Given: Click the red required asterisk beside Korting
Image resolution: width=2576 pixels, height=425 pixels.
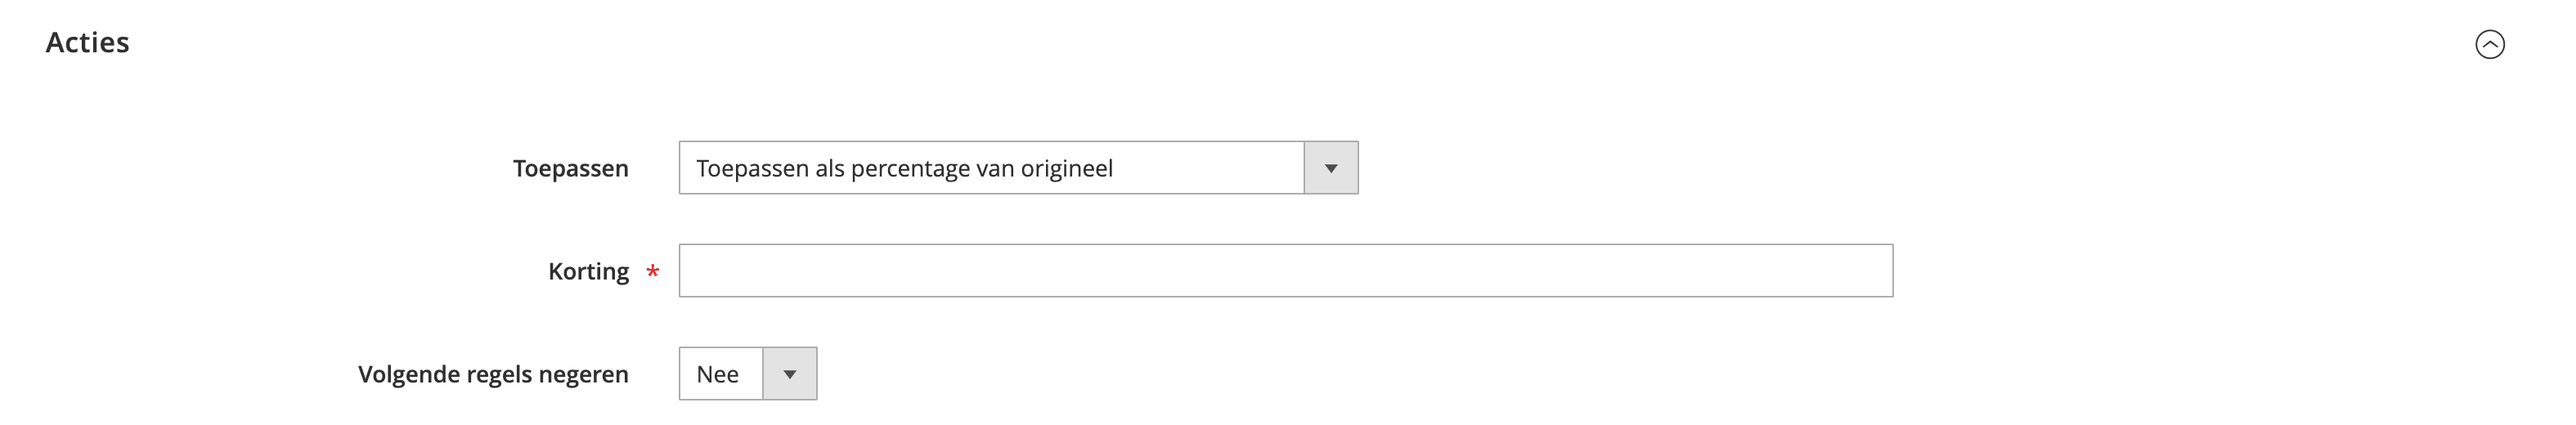Looking at the screenshot, I should pyautogui.click(x=653, y=272).
